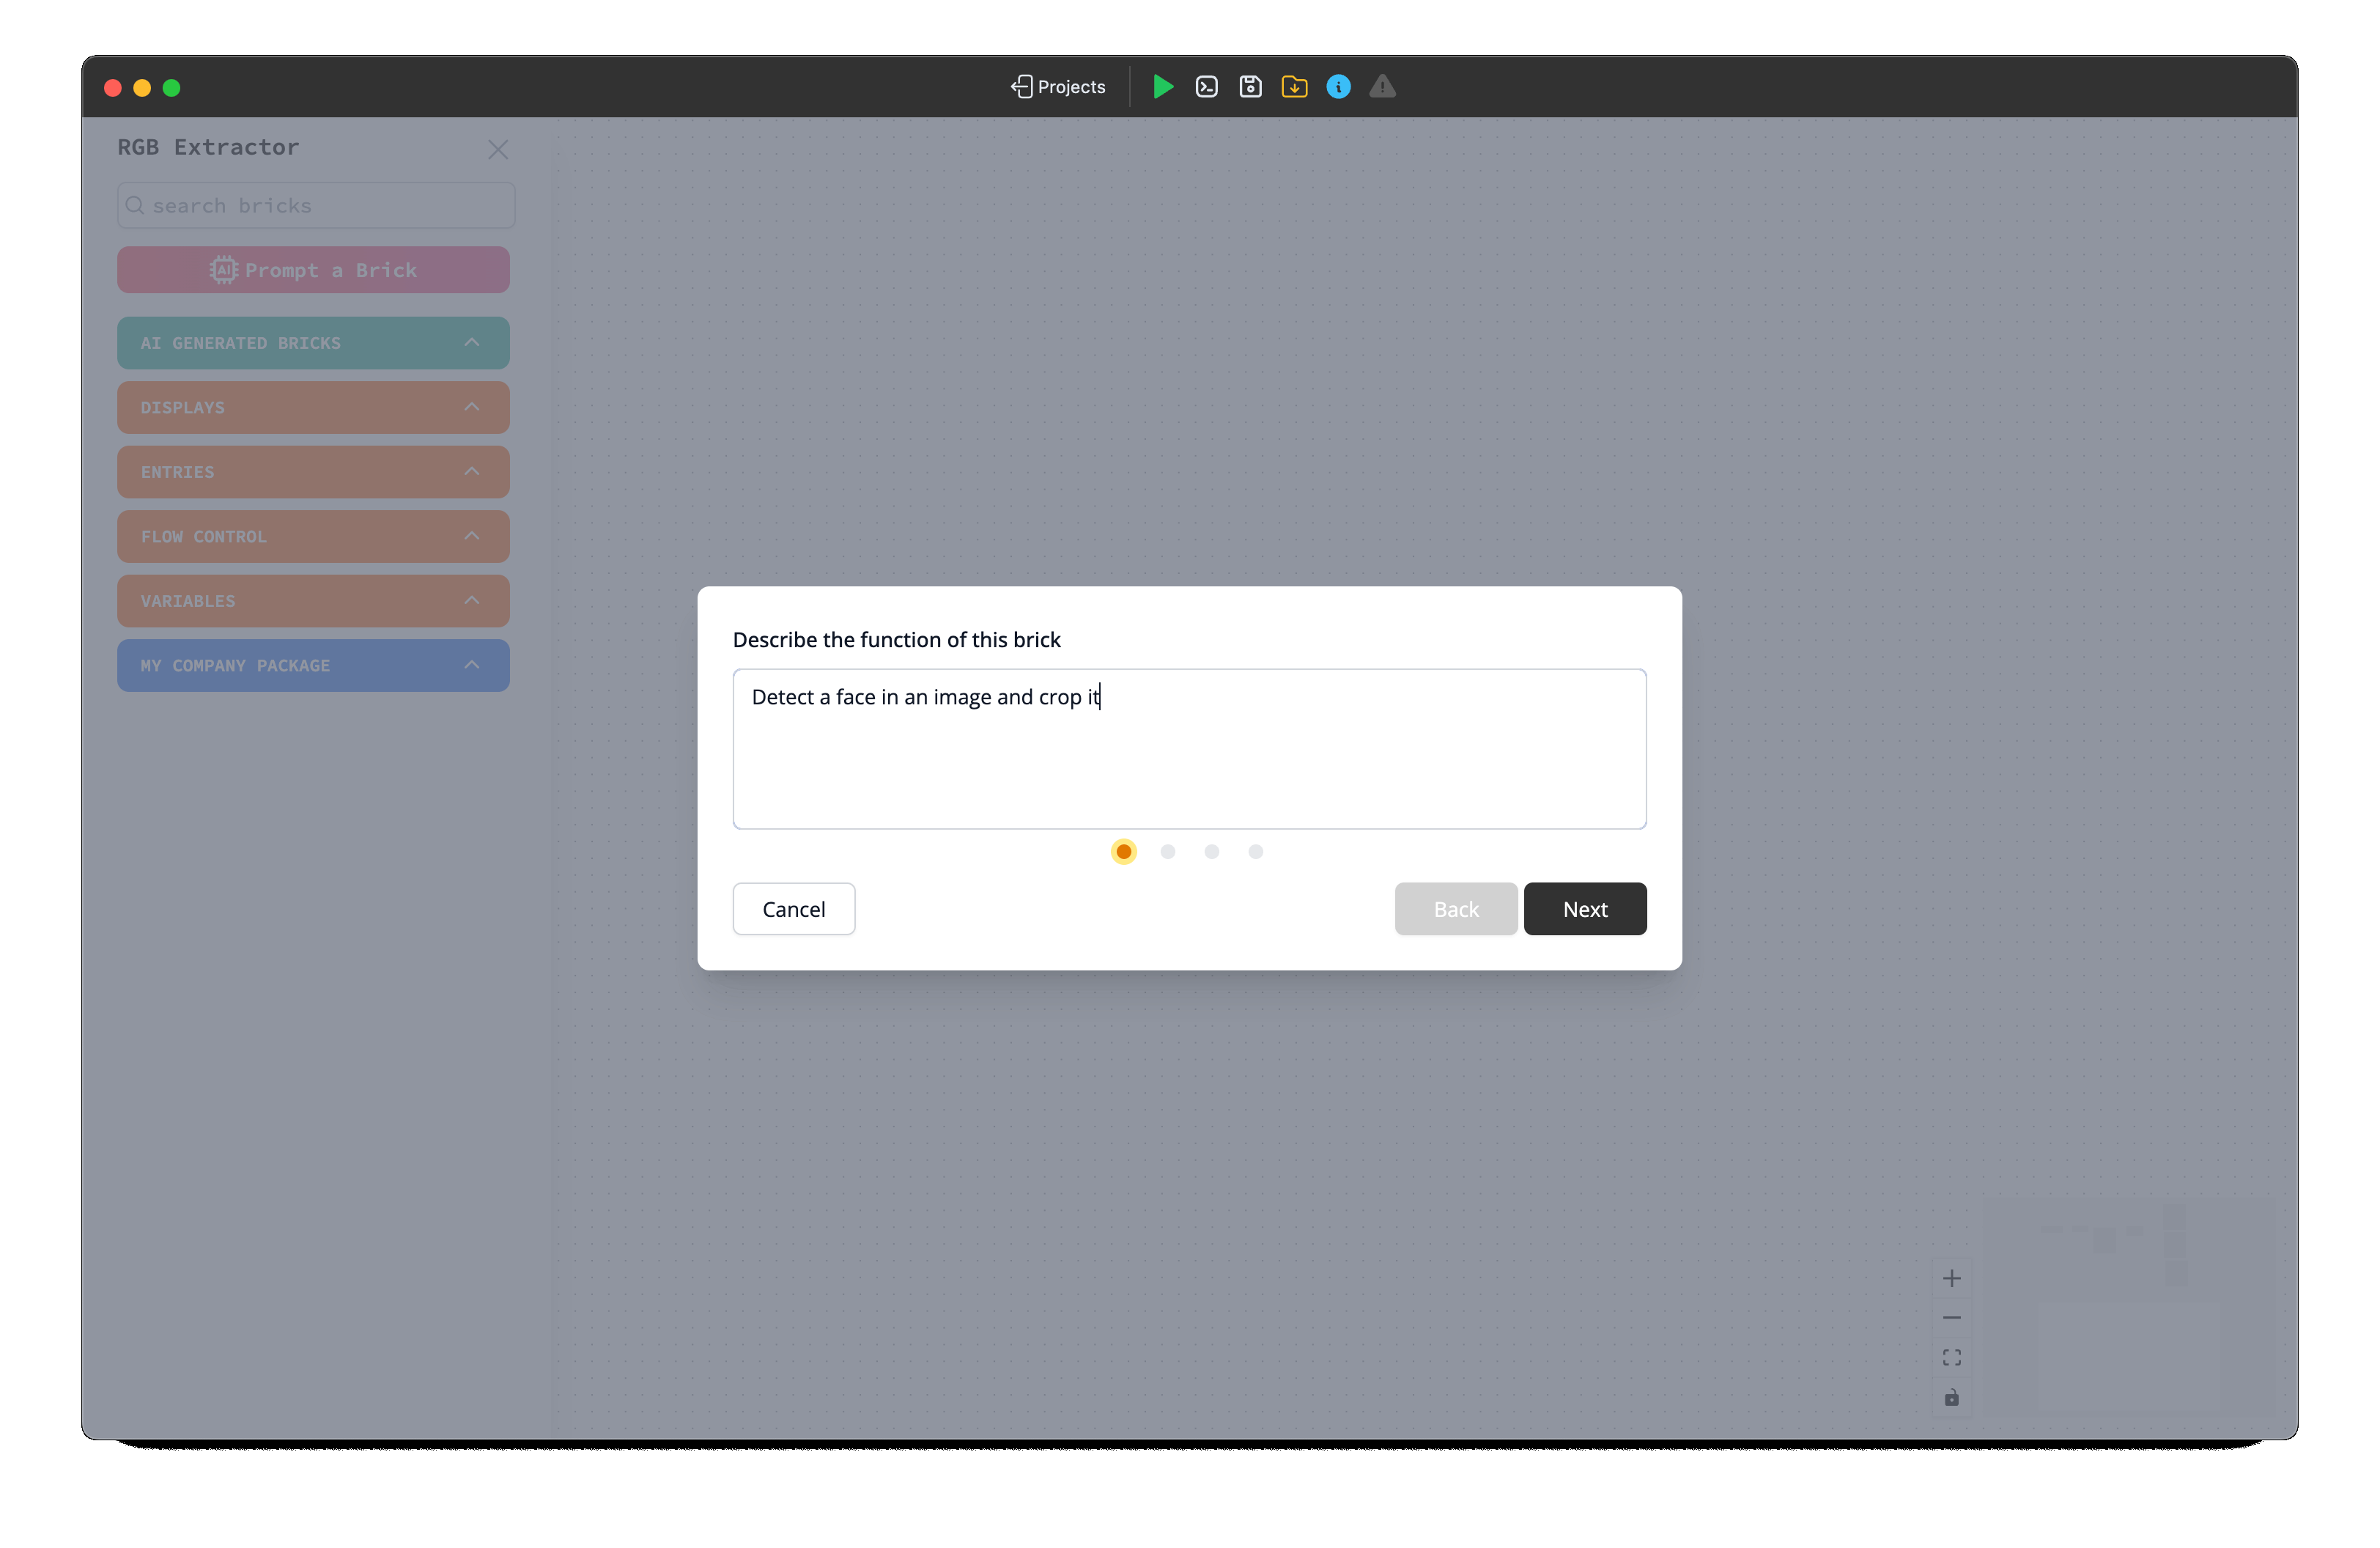Cancel the brick prompt dialog

pos(793,909)
